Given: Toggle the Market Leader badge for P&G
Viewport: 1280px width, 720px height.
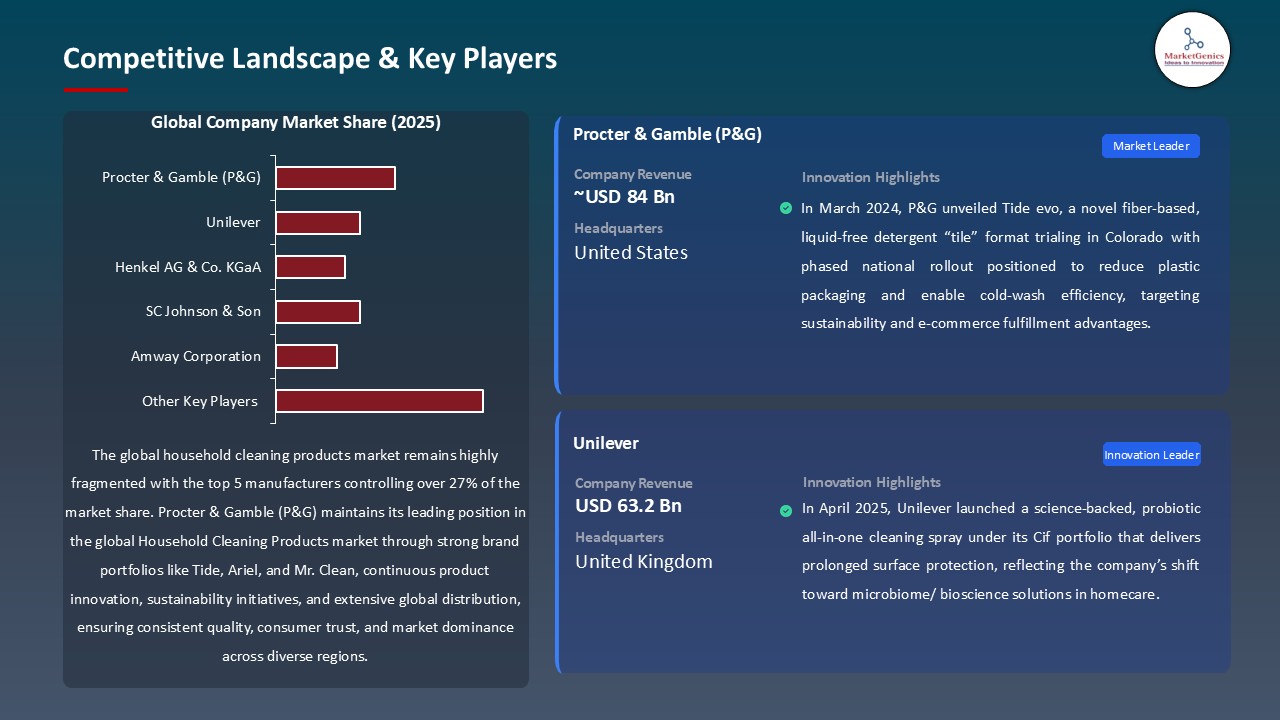Looking at the screenshot, I should 1150,146.
